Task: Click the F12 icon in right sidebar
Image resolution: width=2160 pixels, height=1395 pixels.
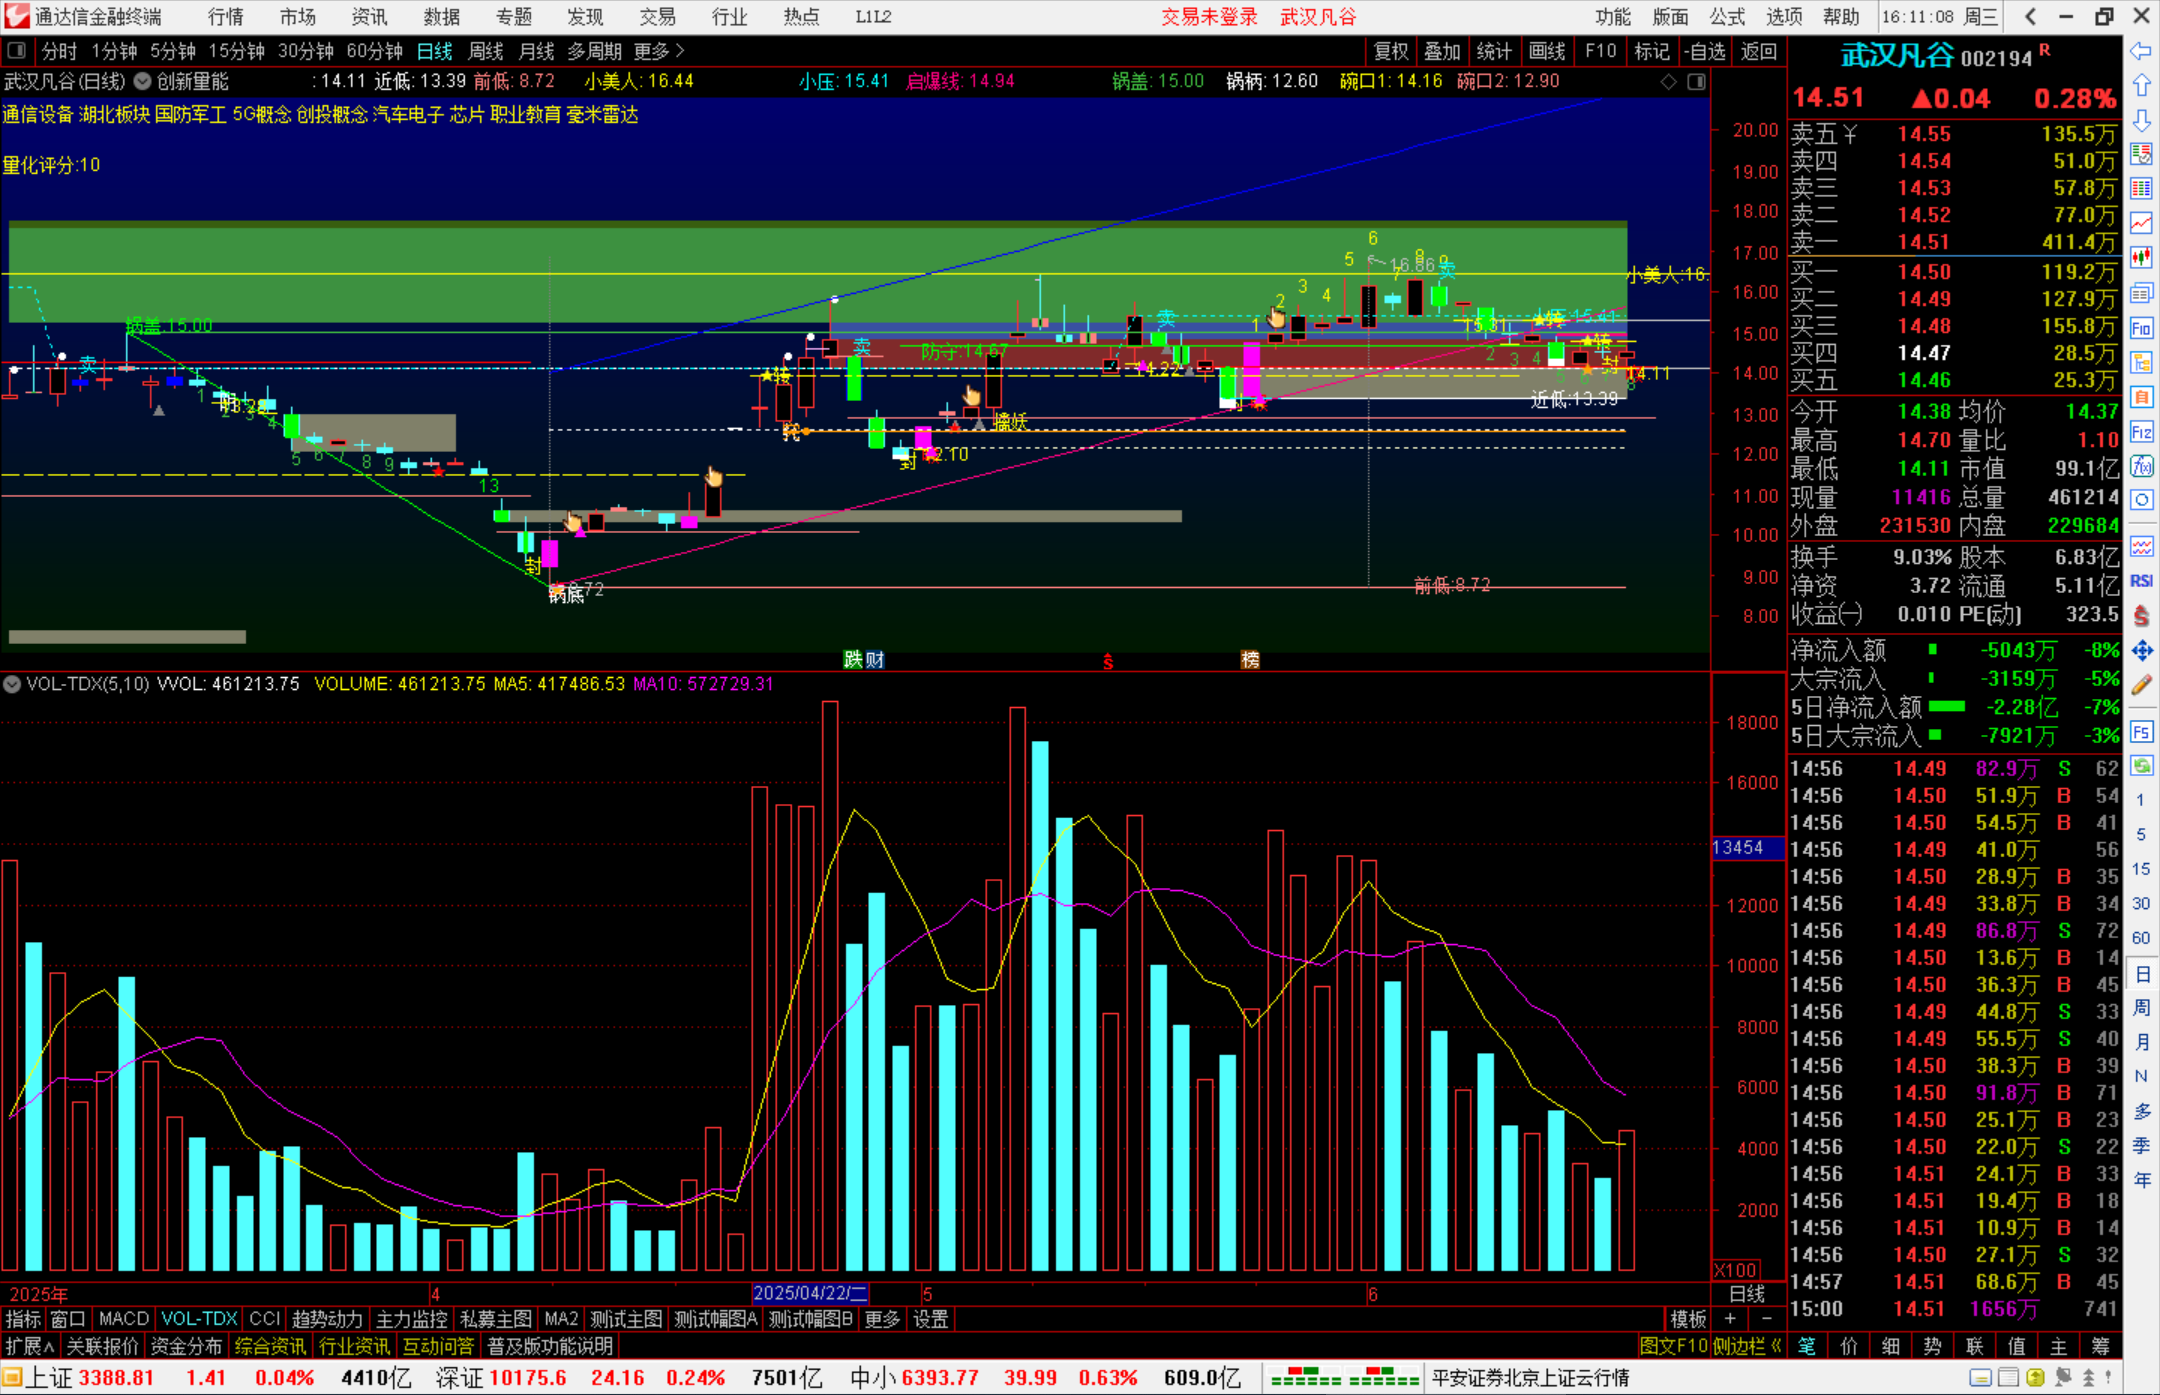Action: (x=2141, y=432)
